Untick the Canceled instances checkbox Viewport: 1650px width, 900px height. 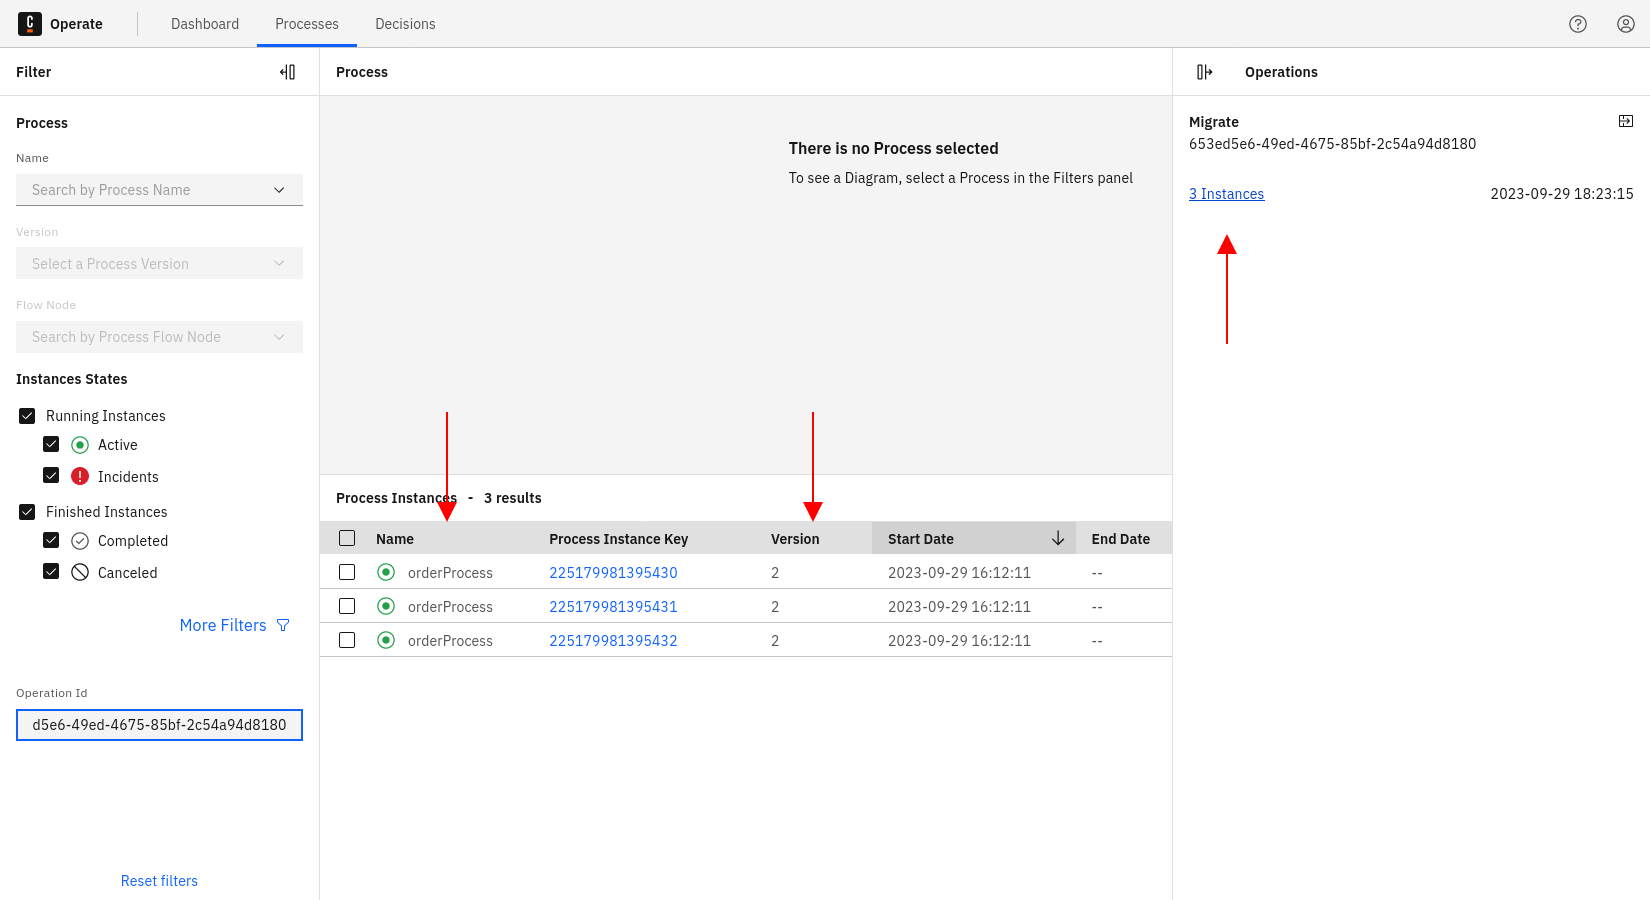pyautogui.click(x=51, y=572)
